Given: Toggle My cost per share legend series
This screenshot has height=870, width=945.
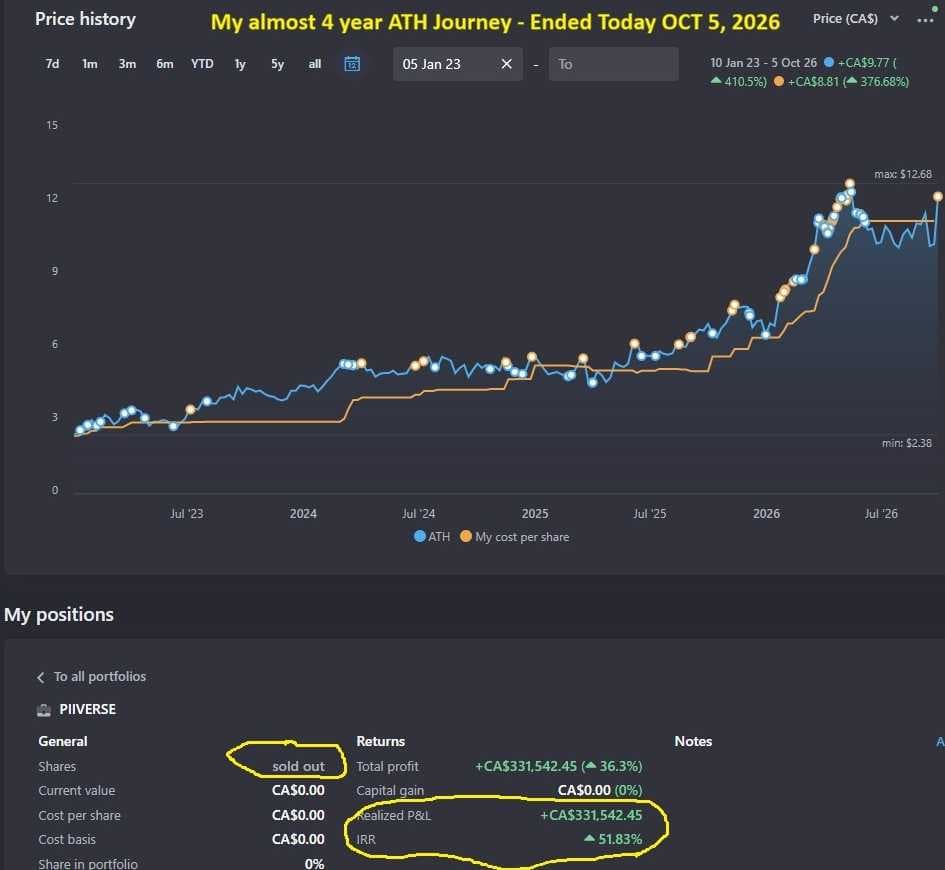Looking at the screenshot, I should click(x=515, y=537).
